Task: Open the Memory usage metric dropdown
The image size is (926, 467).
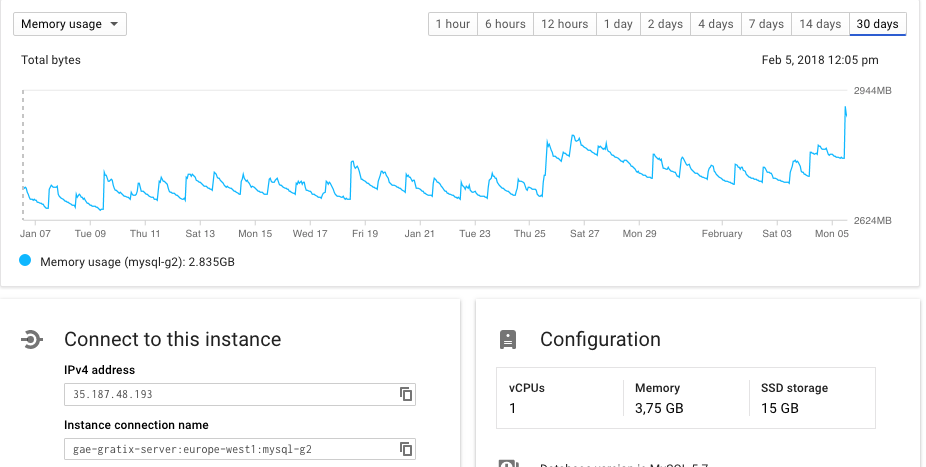Action: [x=70, y=24]
